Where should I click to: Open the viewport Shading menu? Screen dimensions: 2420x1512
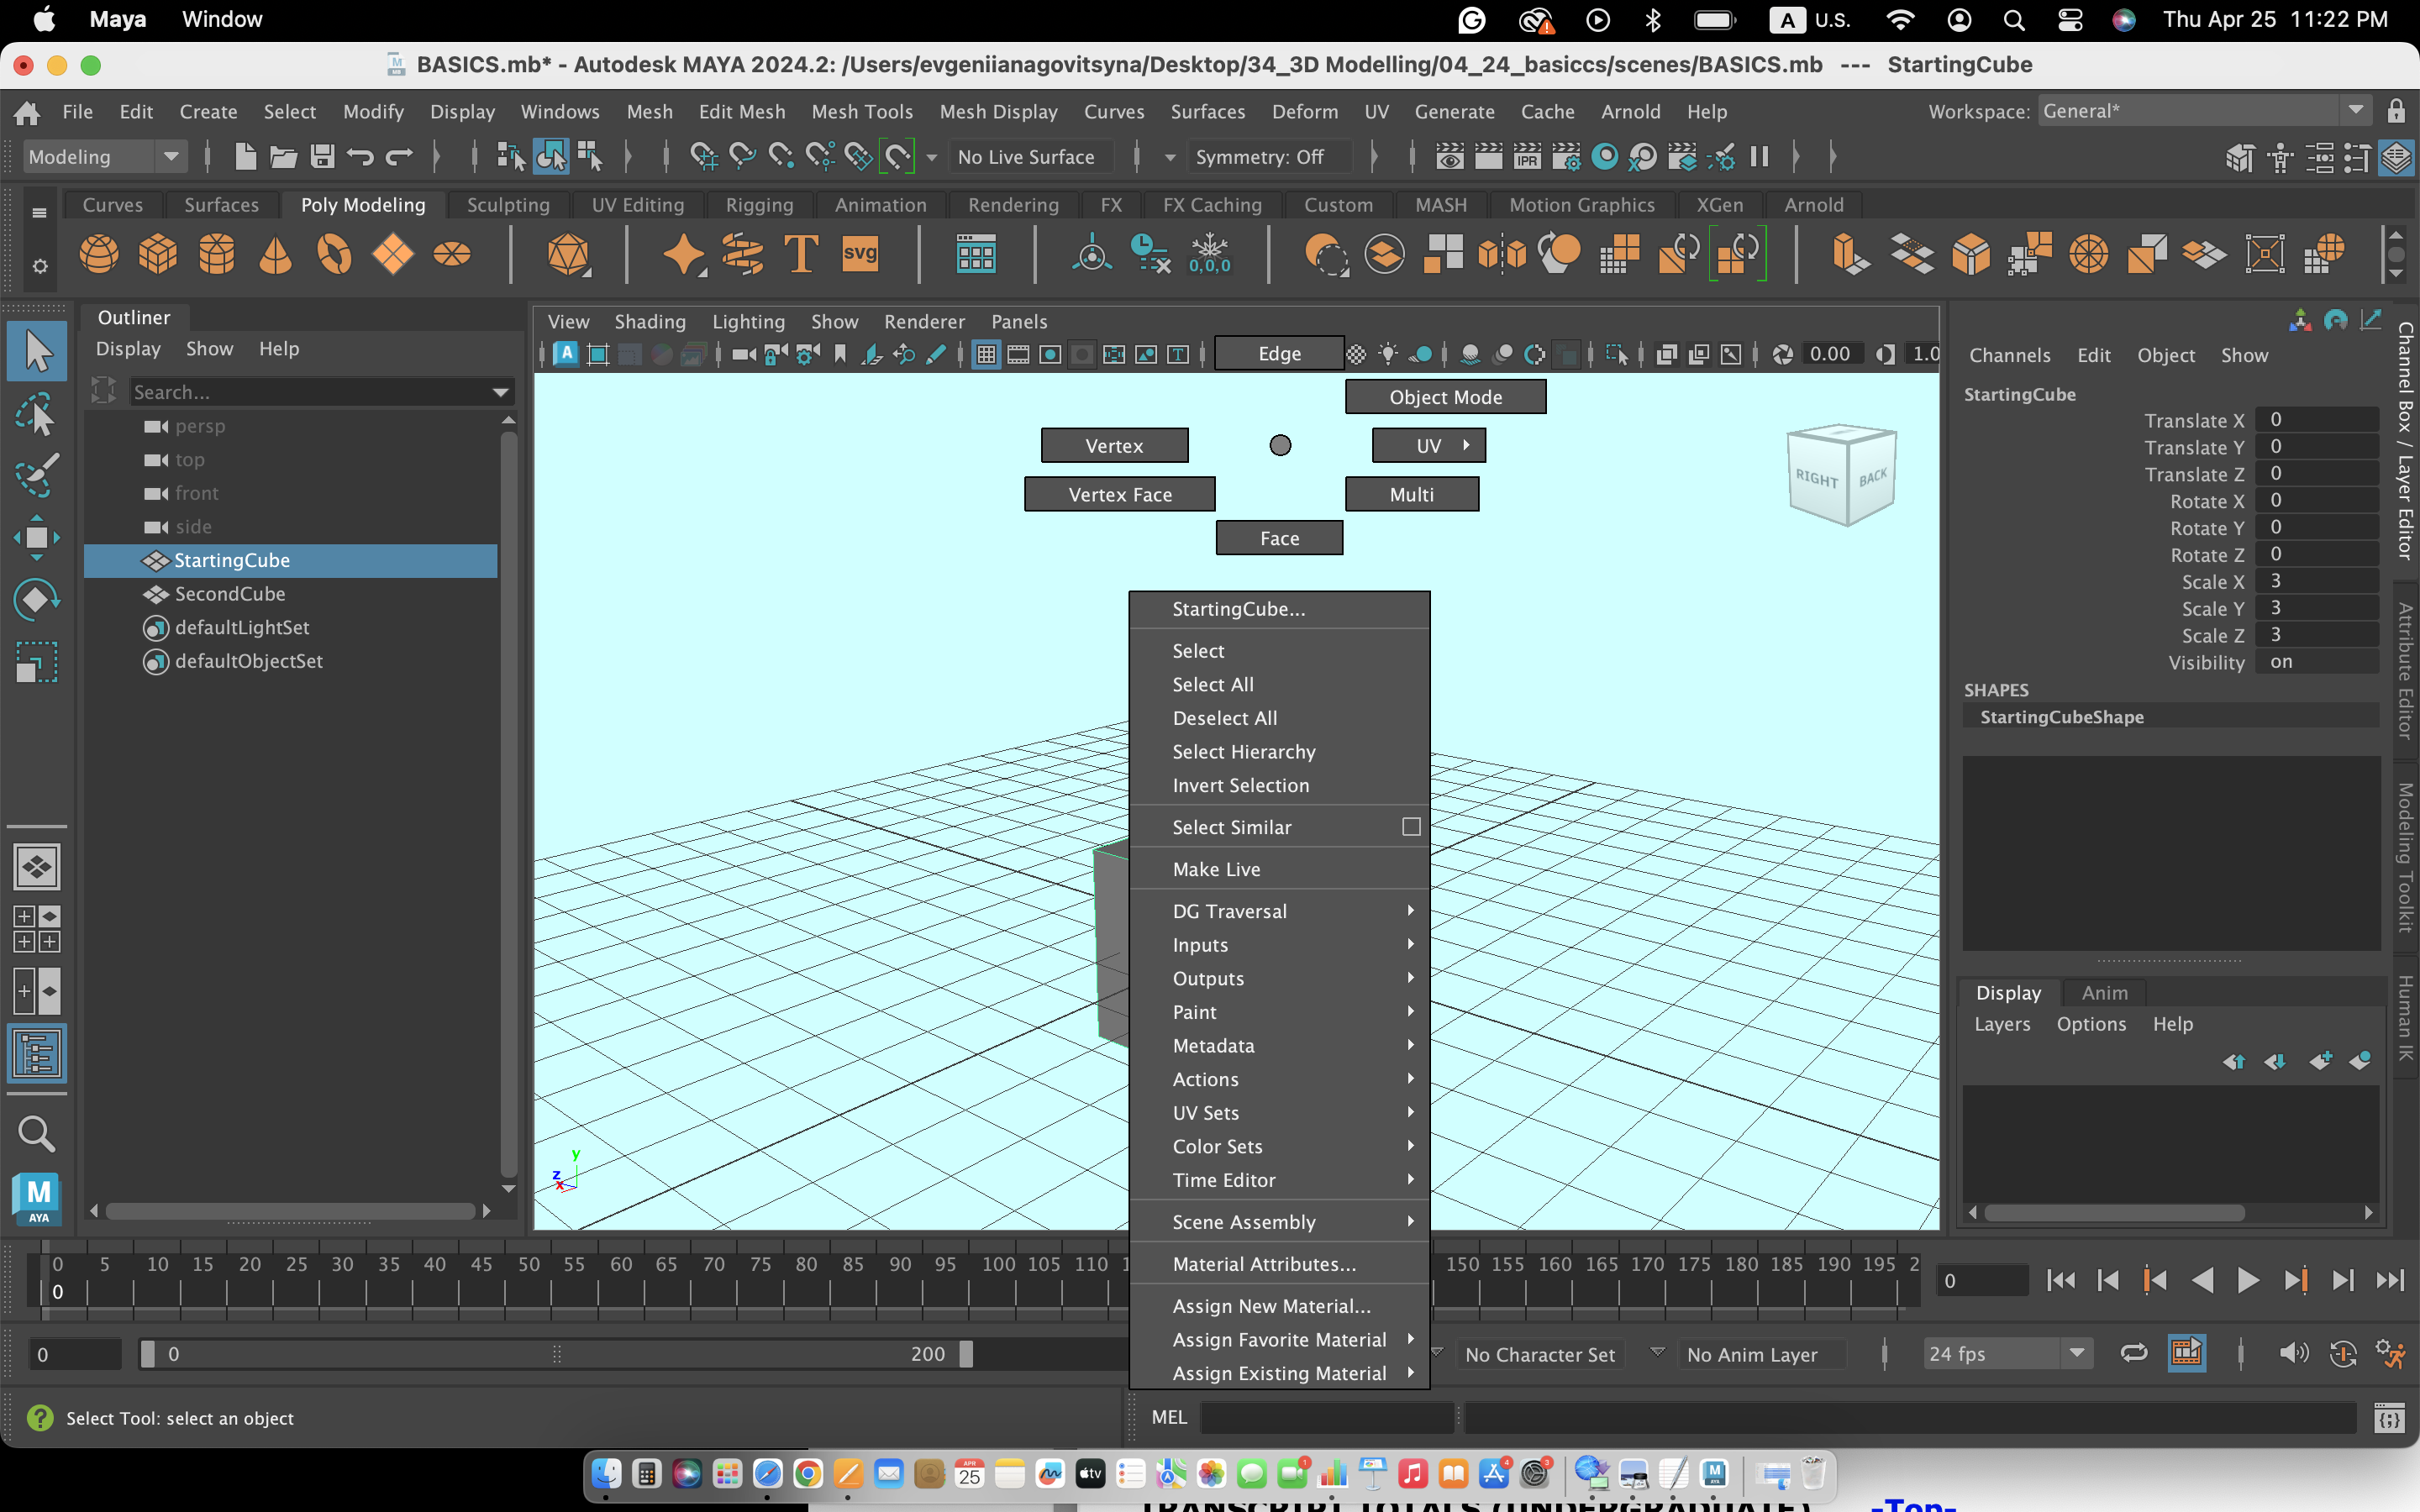click(650, 322)
